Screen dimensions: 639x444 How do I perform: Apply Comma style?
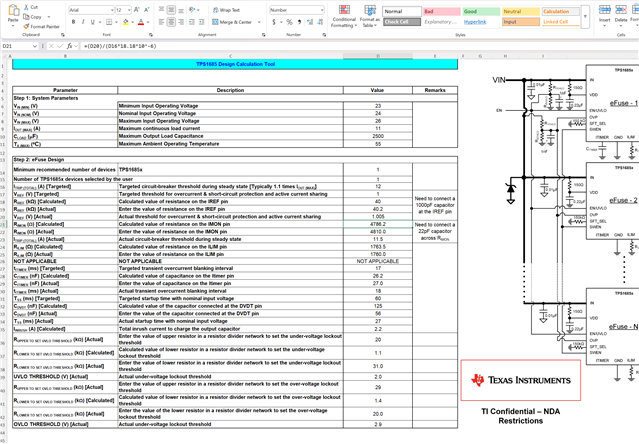300,22
